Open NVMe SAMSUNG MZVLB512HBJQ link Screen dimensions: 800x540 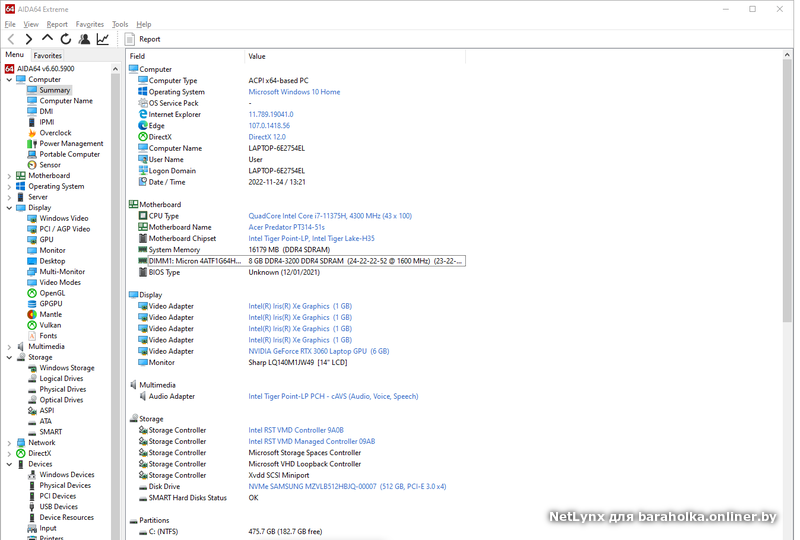pos(347,486)
